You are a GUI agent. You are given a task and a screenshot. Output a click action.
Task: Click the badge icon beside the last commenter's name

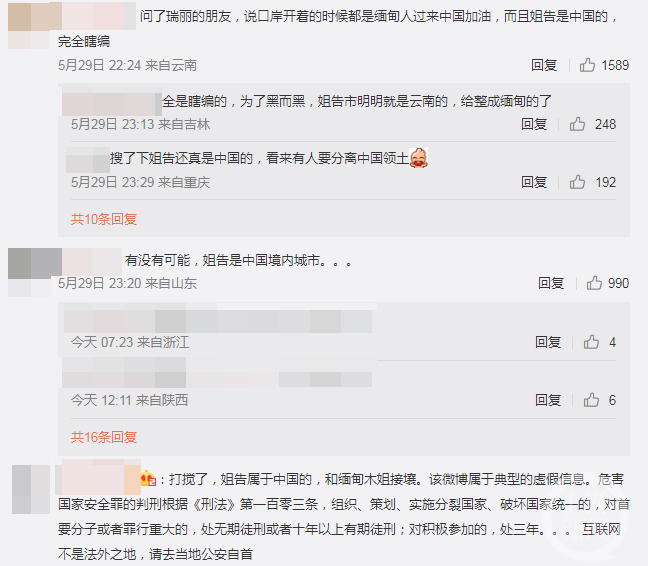pos(148,478)
